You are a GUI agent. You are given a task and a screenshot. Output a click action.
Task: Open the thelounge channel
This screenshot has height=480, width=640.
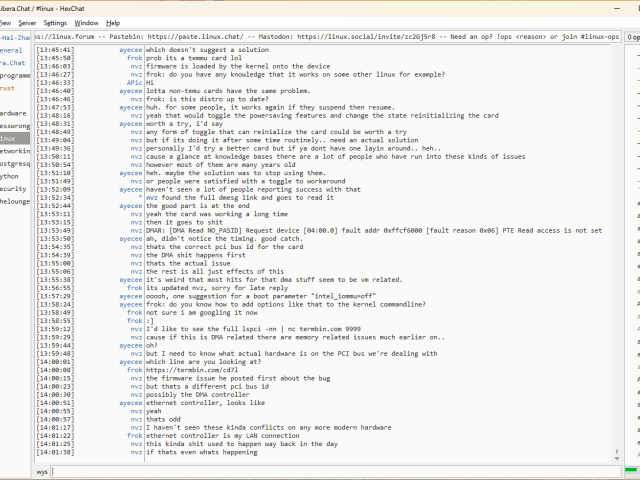(x=15, y=201)
